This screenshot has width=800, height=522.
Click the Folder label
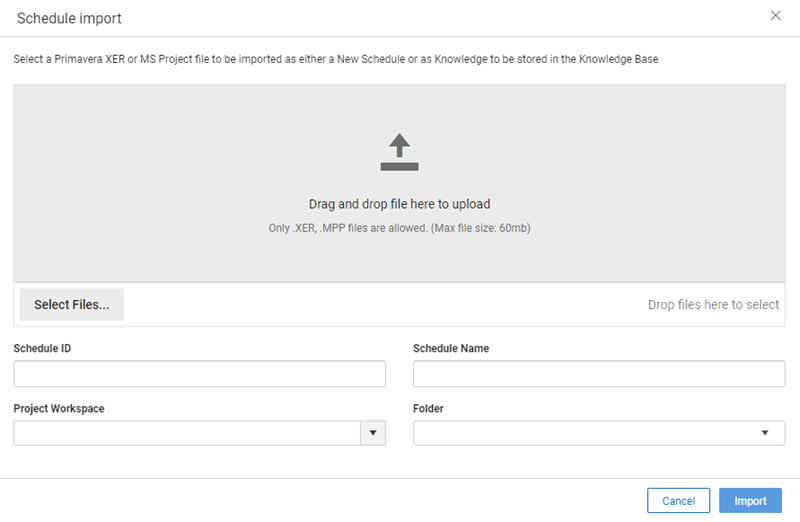pyautogui.click(x=428, y=409)
